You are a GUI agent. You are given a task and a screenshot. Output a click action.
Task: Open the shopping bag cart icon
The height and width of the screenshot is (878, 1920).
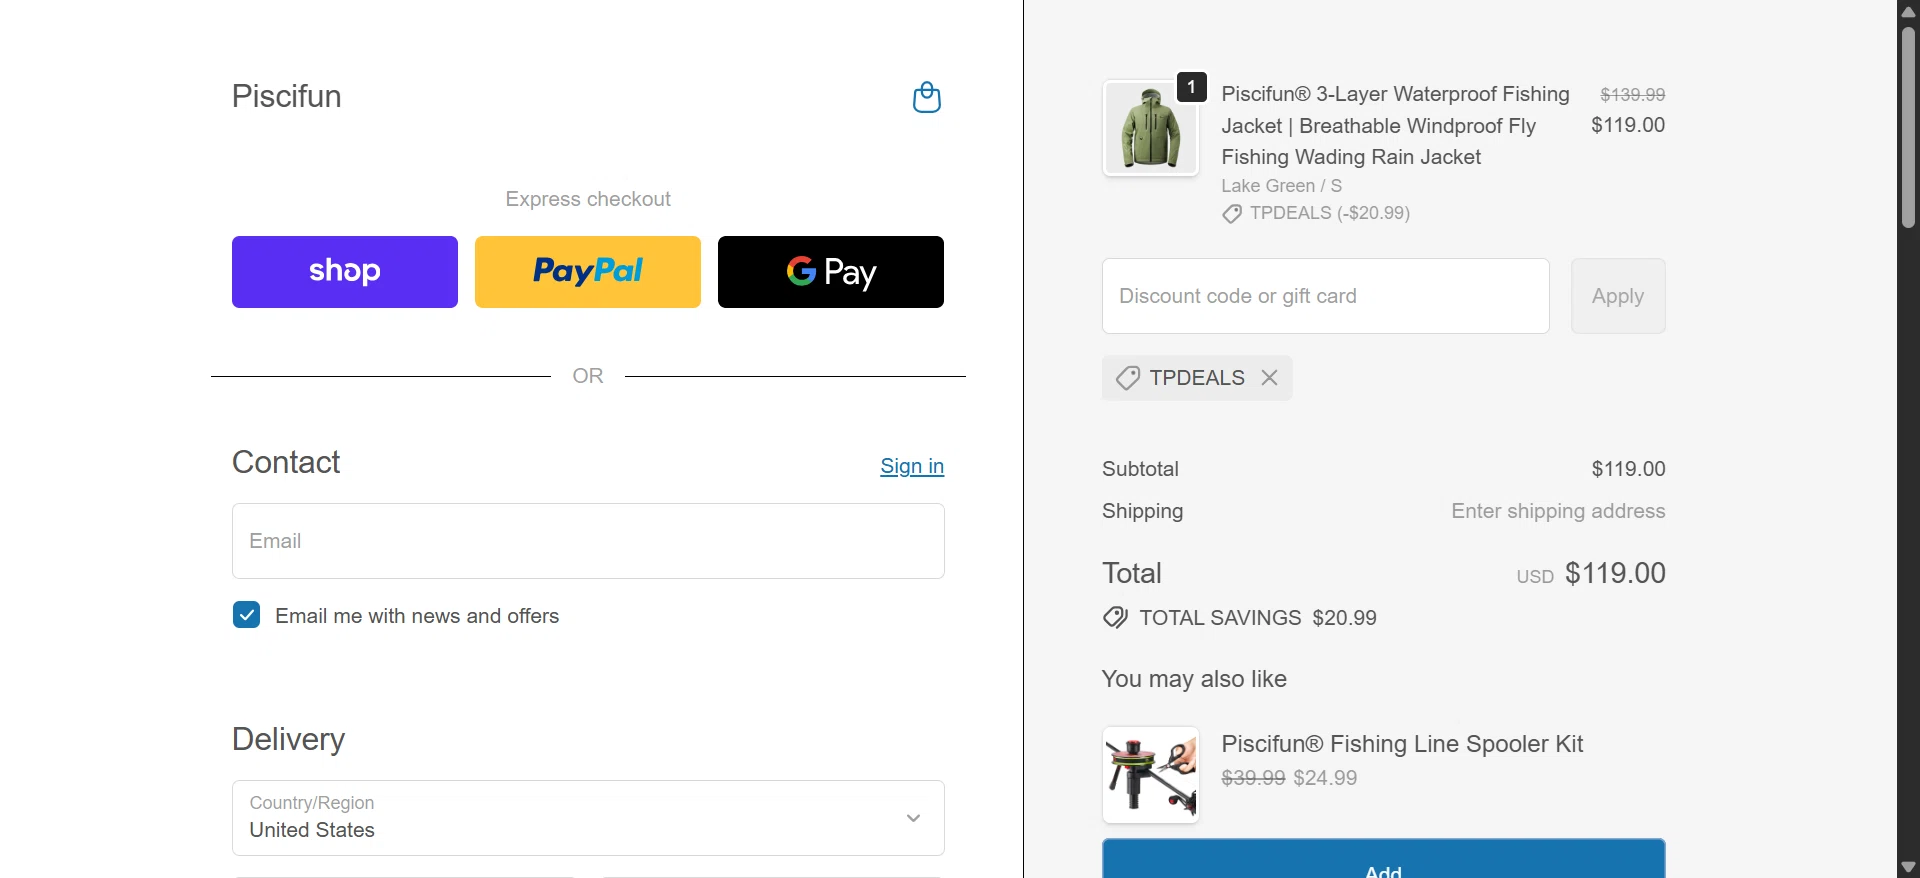coord(927,97)
